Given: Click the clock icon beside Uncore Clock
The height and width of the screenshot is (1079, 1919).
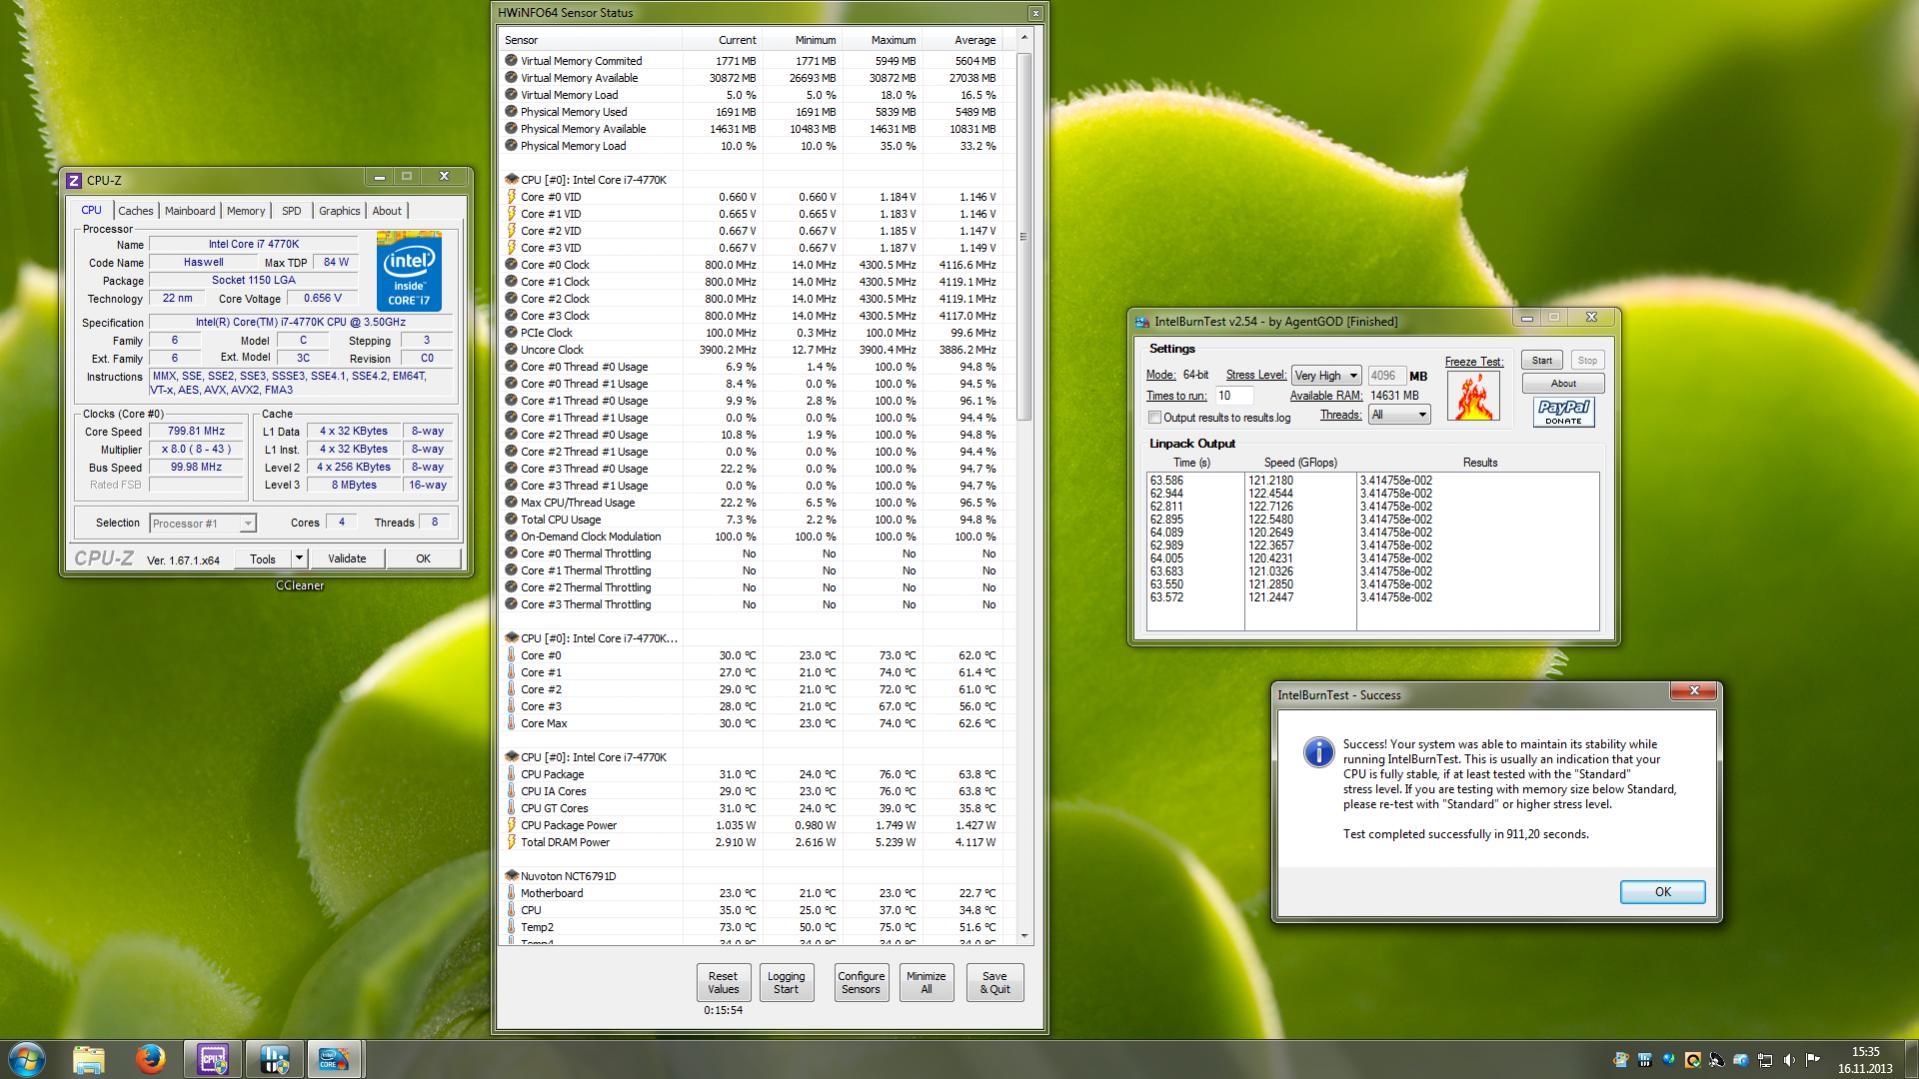Looking at the screenshot, I should [511, 350].
